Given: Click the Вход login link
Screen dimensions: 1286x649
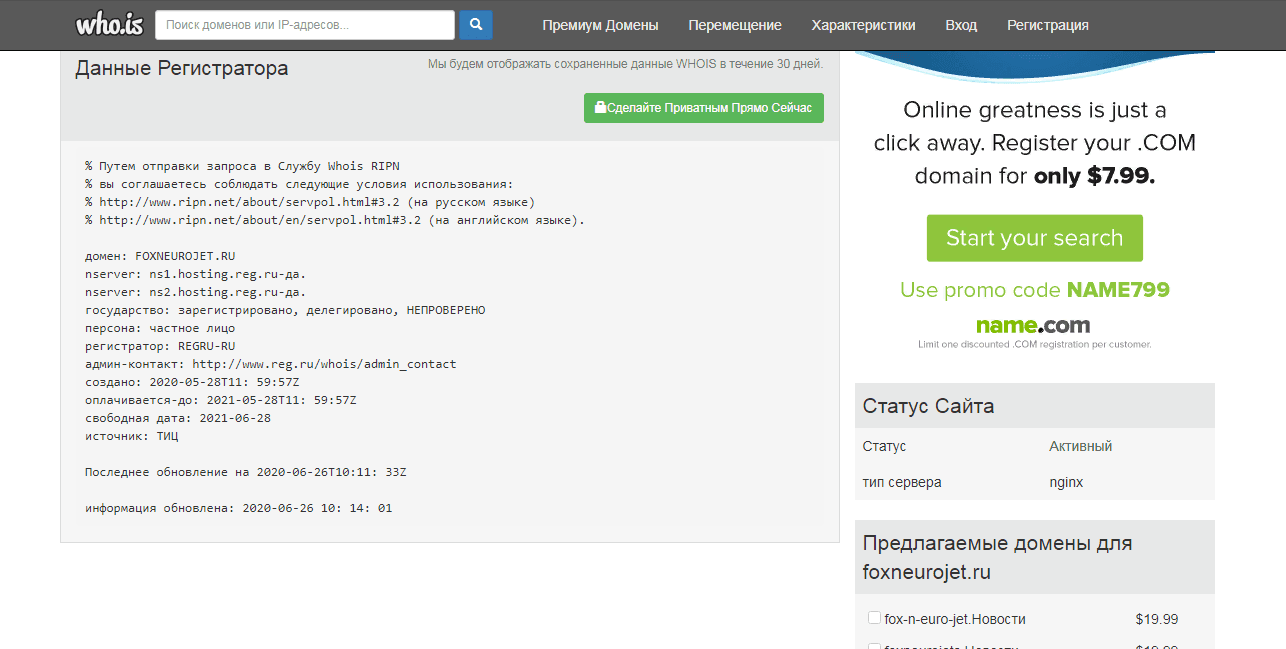Looking at the screenshot, I should pos(961,25).
